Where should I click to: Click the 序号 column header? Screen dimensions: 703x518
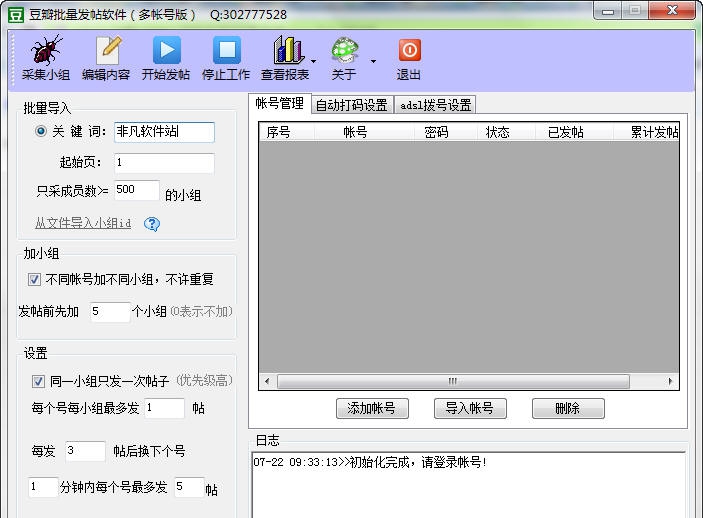click(x=287, y=132)
